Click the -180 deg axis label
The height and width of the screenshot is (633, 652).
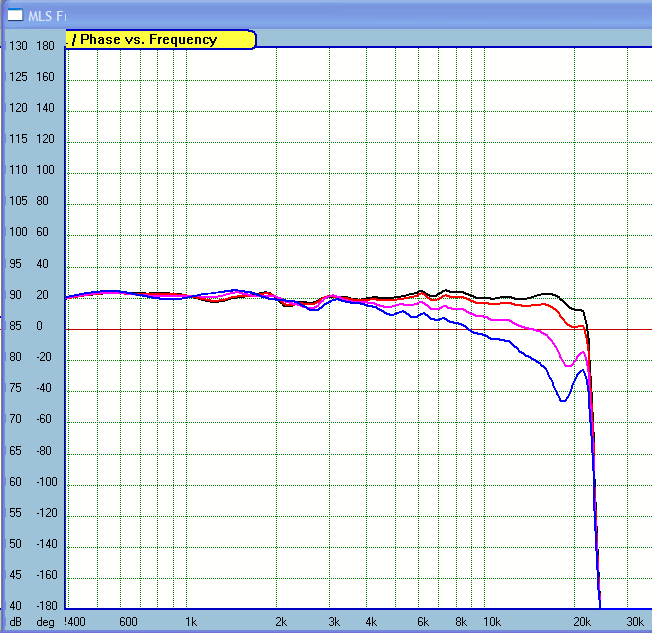47,605
